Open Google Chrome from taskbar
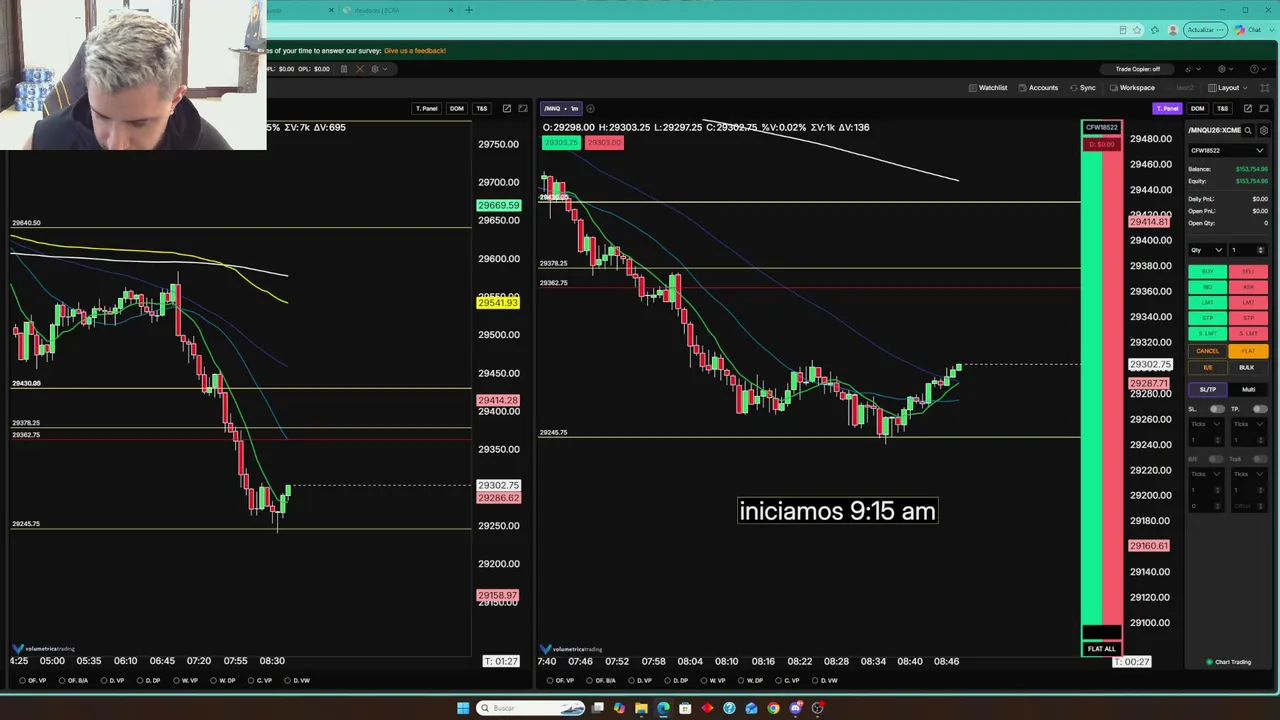The height and width of the screenshot is (720, 1280). [x=773, y=708]
